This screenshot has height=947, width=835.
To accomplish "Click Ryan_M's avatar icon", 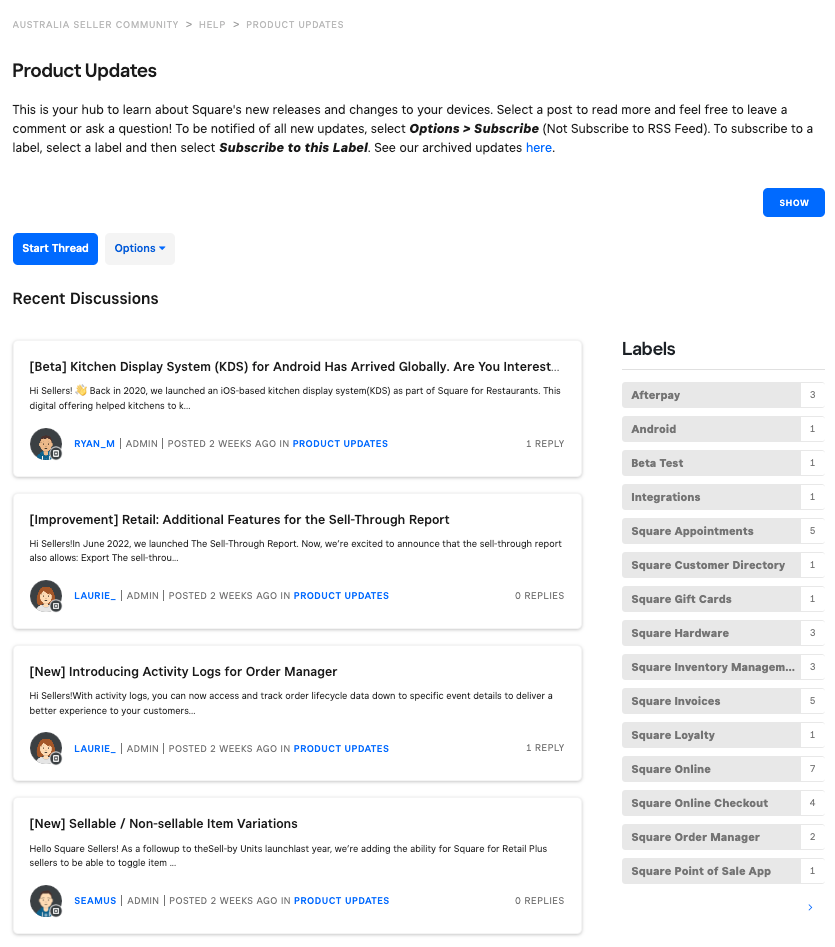I will point(46,444).
